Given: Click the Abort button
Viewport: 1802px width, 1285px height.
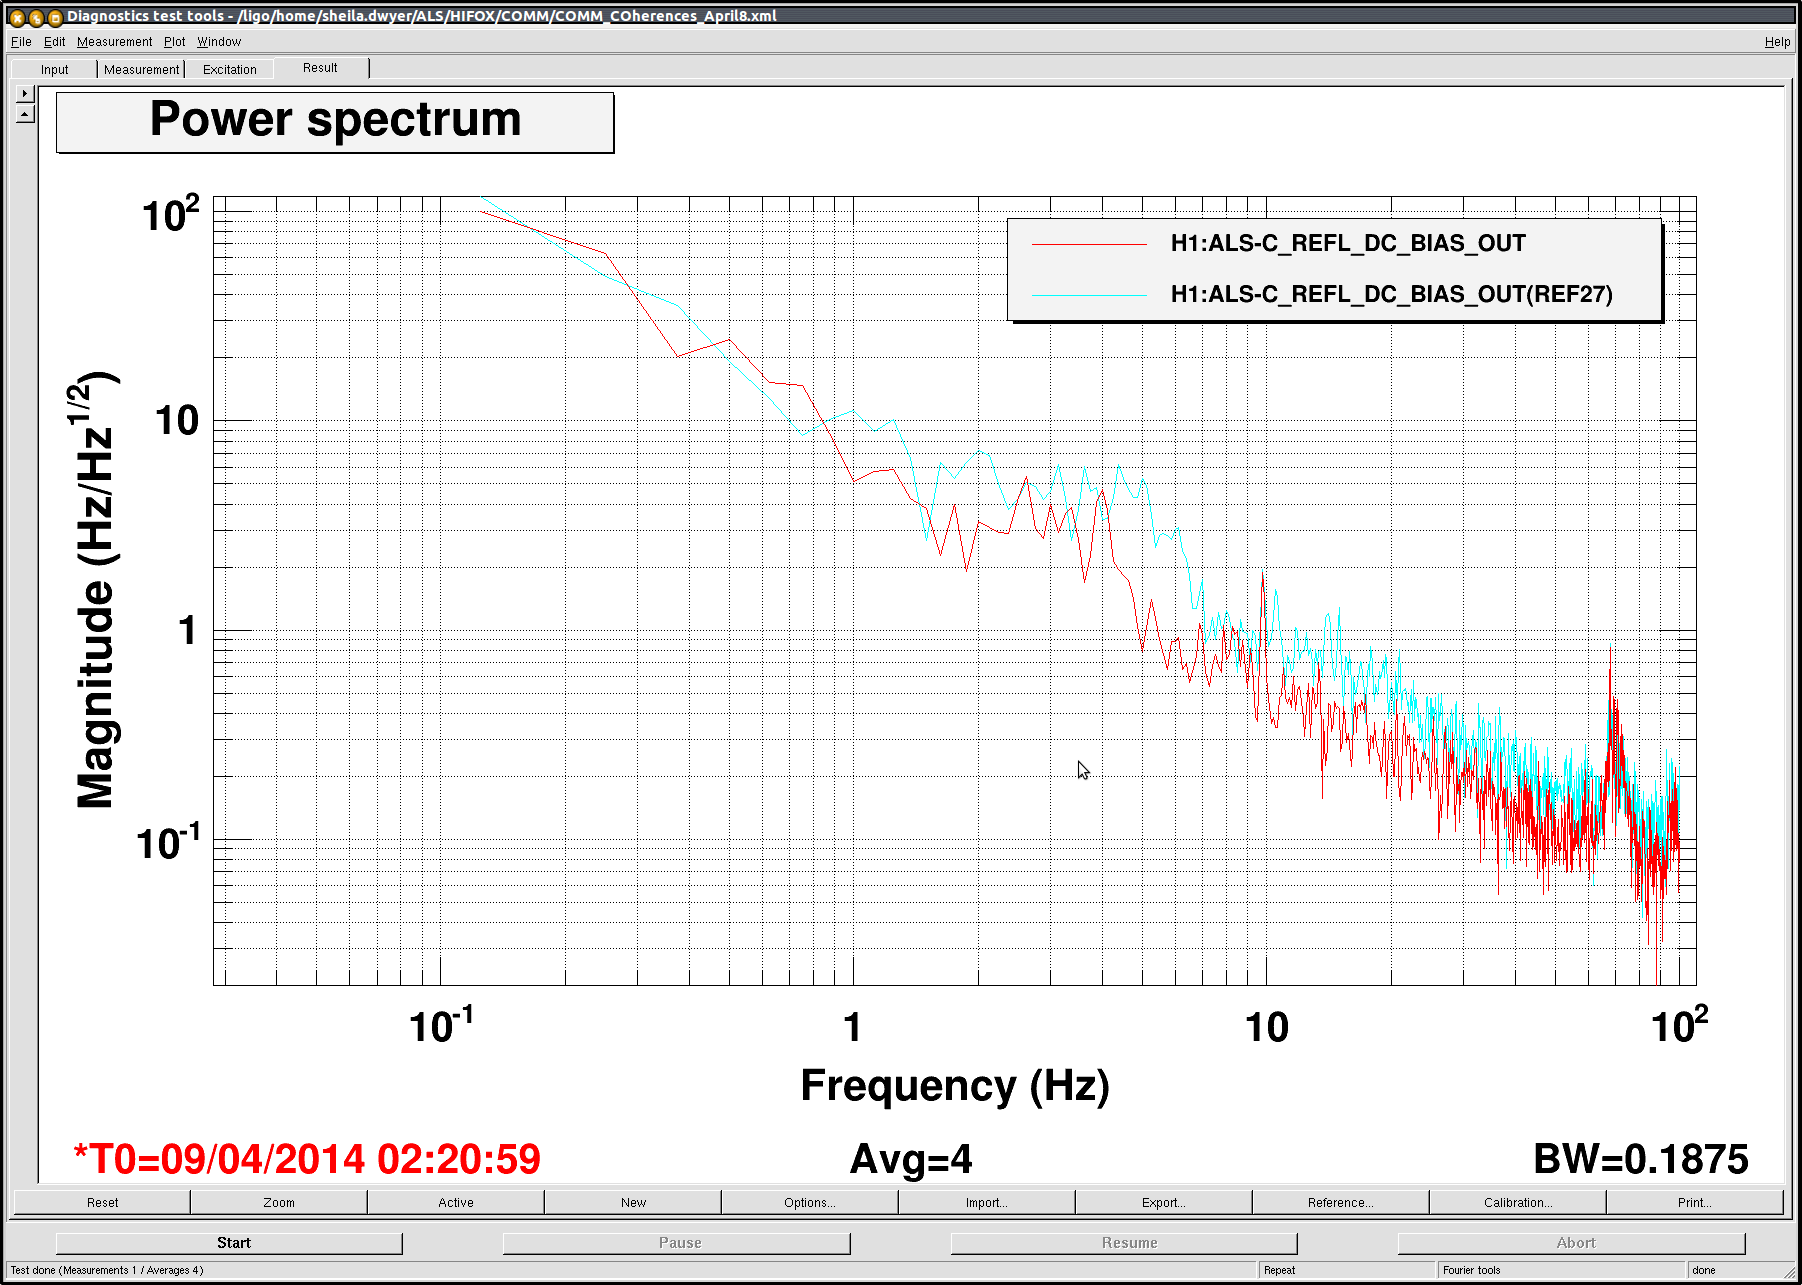Looking at the screenshot, I should click(x=1572, y=1243).
